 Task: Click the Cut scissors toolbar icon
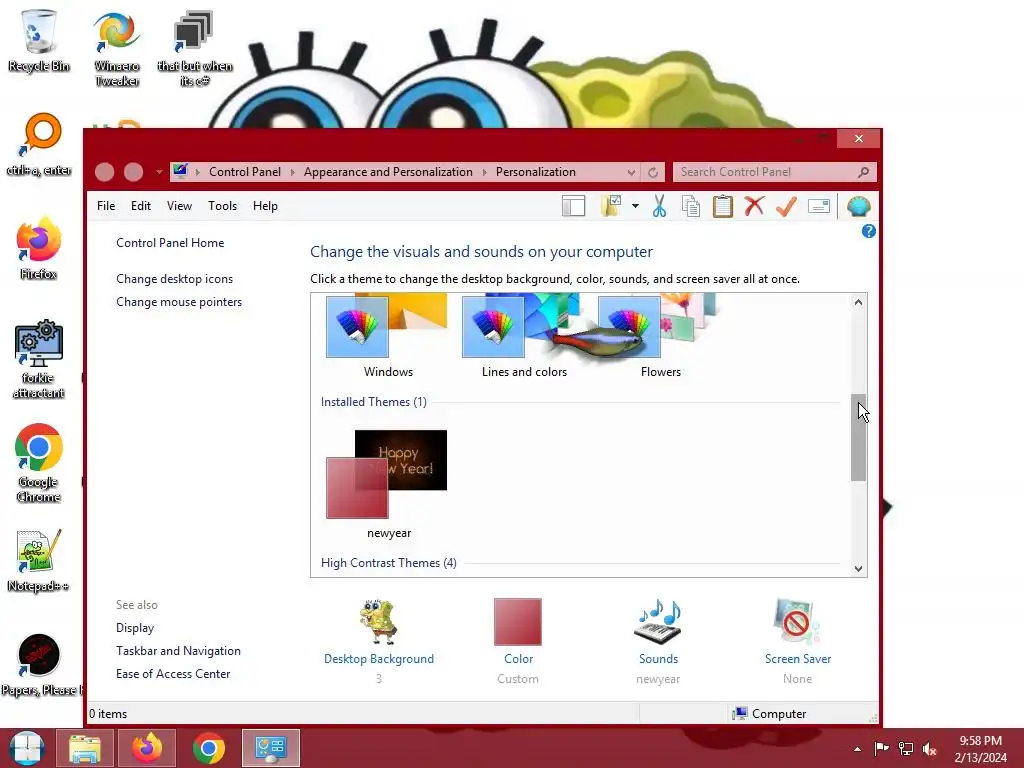(660, 206)
